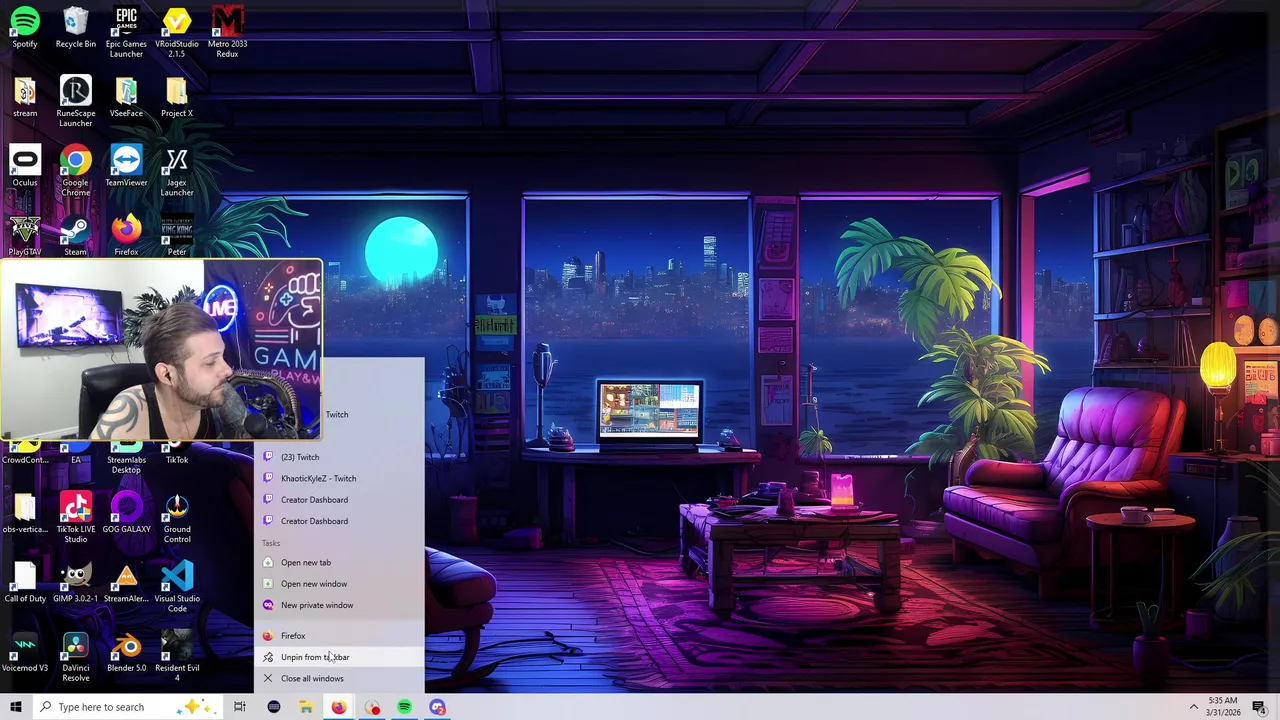The width and height of the screenshot is (1280, 720).
Task: Select the King Kong Peter icon
Action: click(177, 236)
